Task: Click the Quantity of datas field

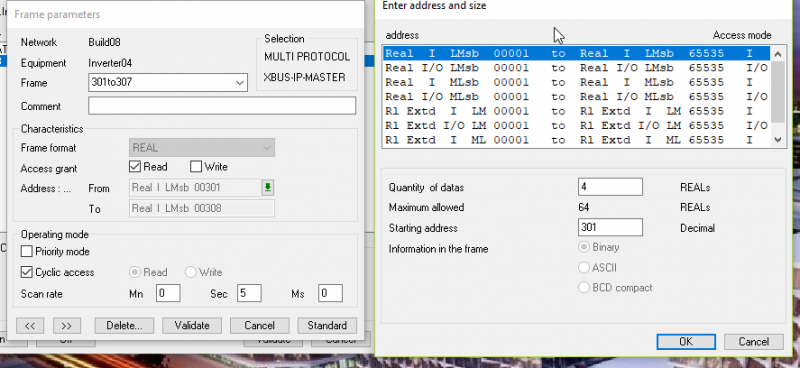Action: pyautogui.click(x=610, y=187)
